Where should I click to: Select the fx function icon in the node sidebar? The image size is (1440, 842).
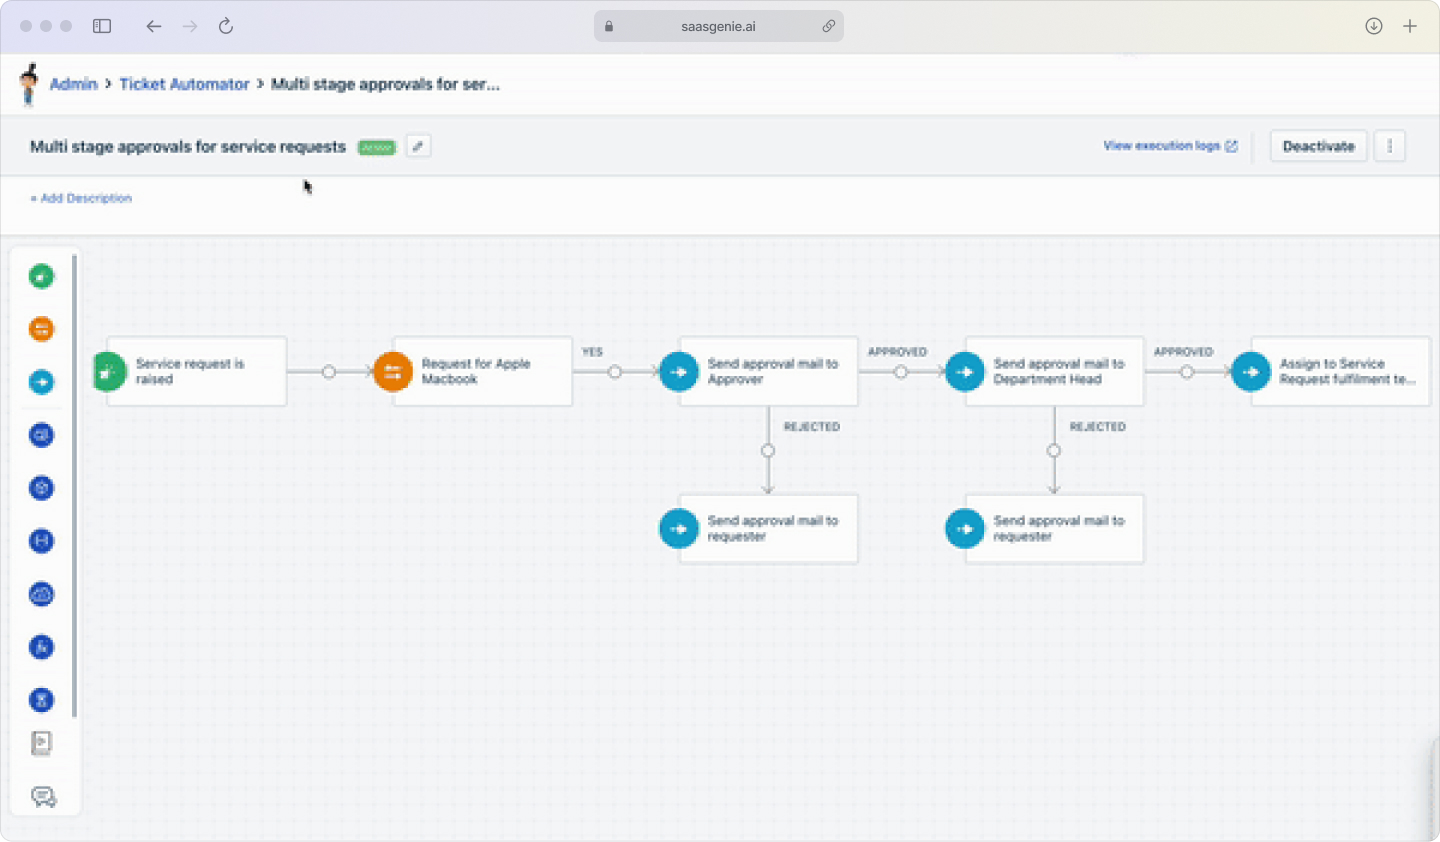pos(41,647)
